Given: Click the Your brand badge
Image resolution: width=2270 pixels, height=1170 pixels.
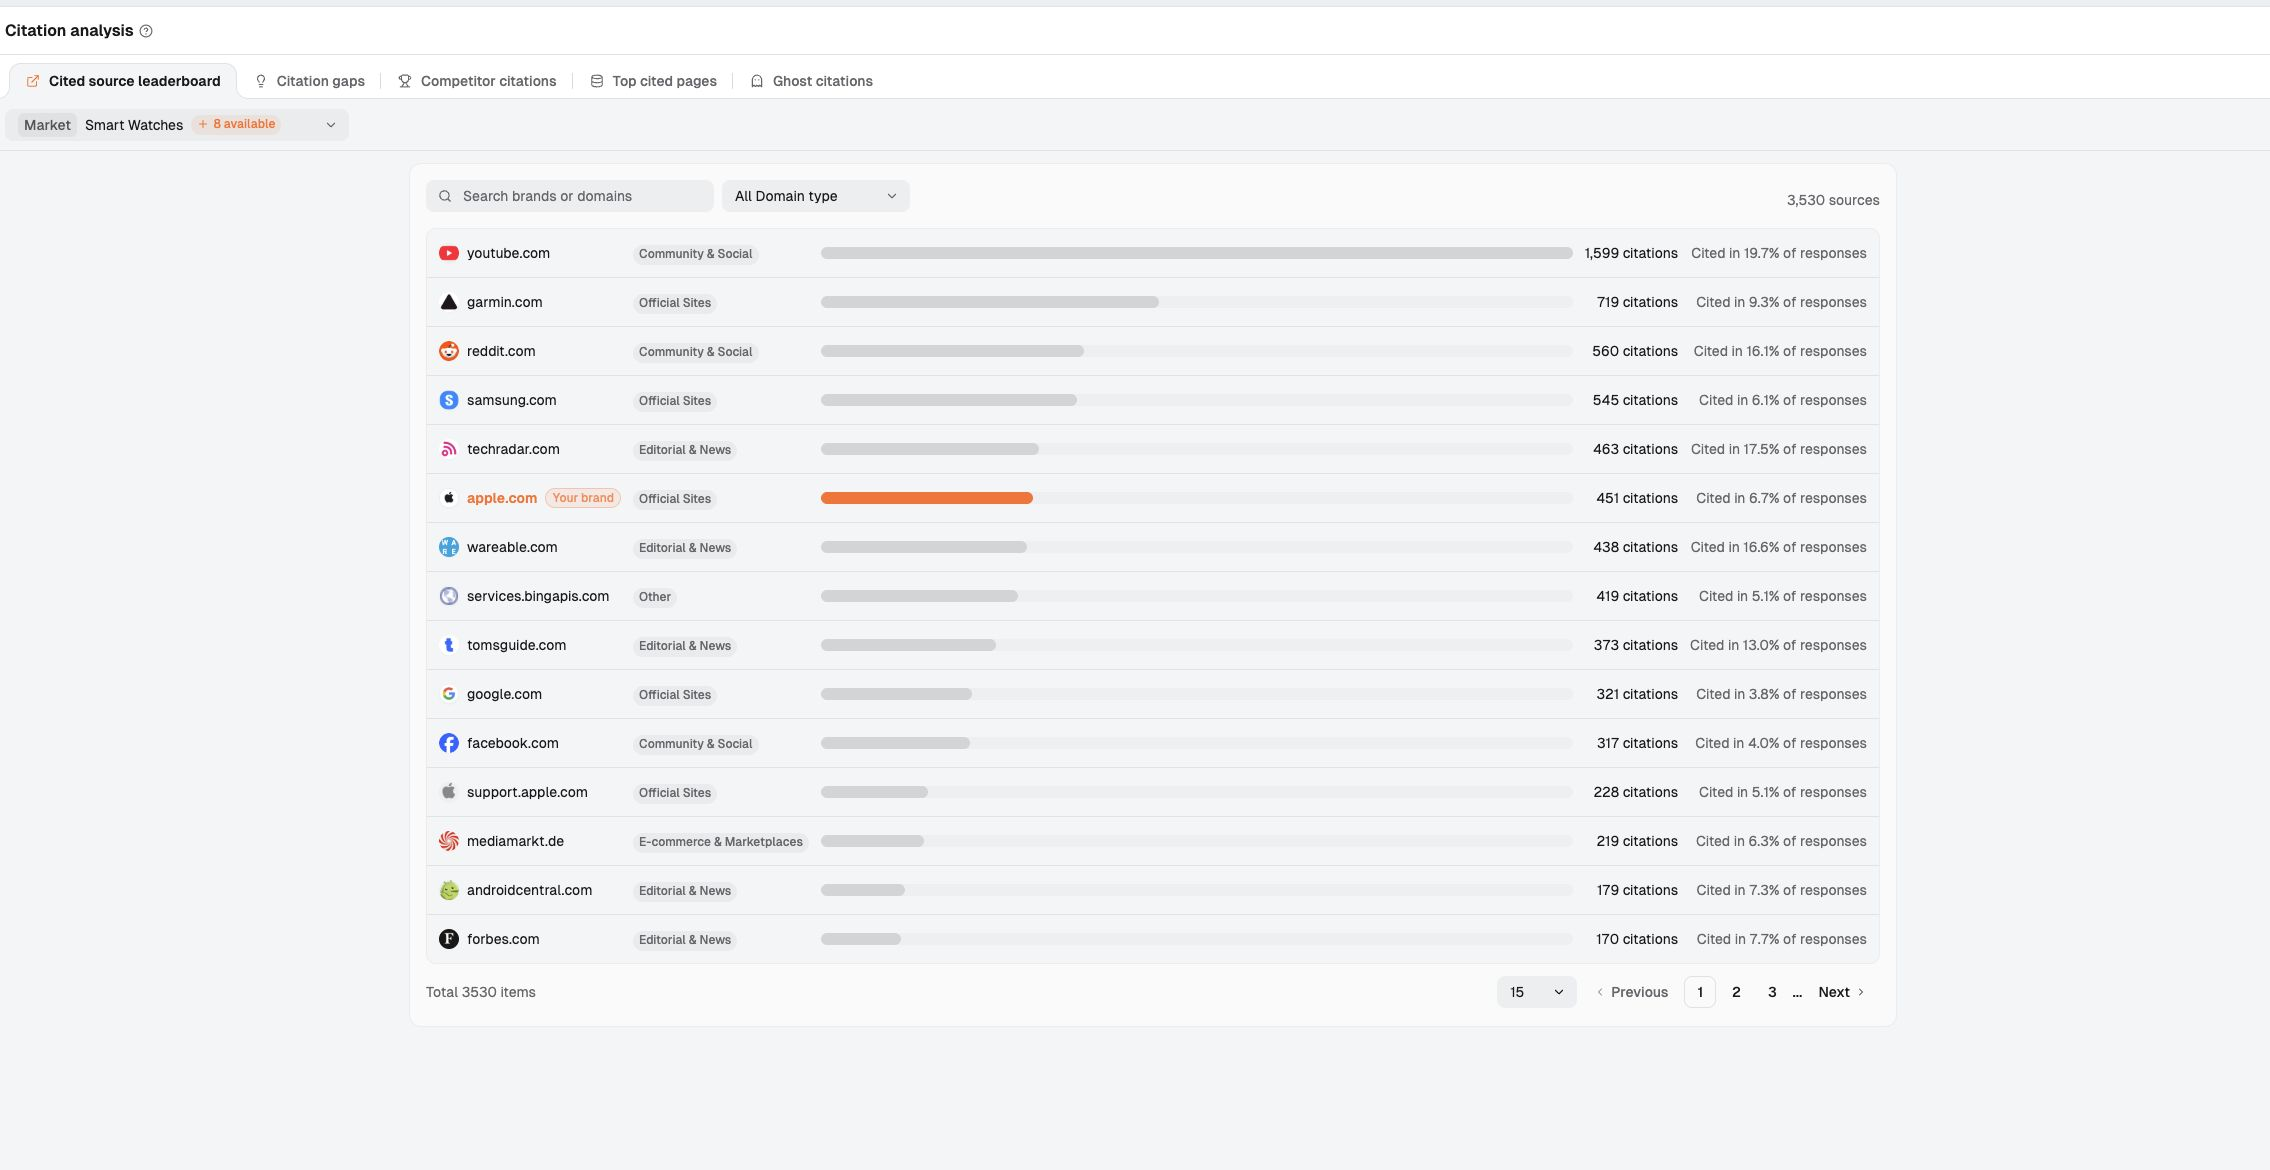Looking at the screenshot, I should tap(583, 498).
